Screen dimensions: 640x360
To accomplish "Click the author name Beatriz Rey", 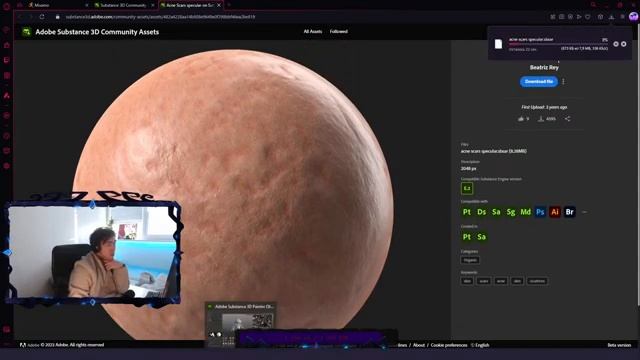I will (x=544, y=67).
